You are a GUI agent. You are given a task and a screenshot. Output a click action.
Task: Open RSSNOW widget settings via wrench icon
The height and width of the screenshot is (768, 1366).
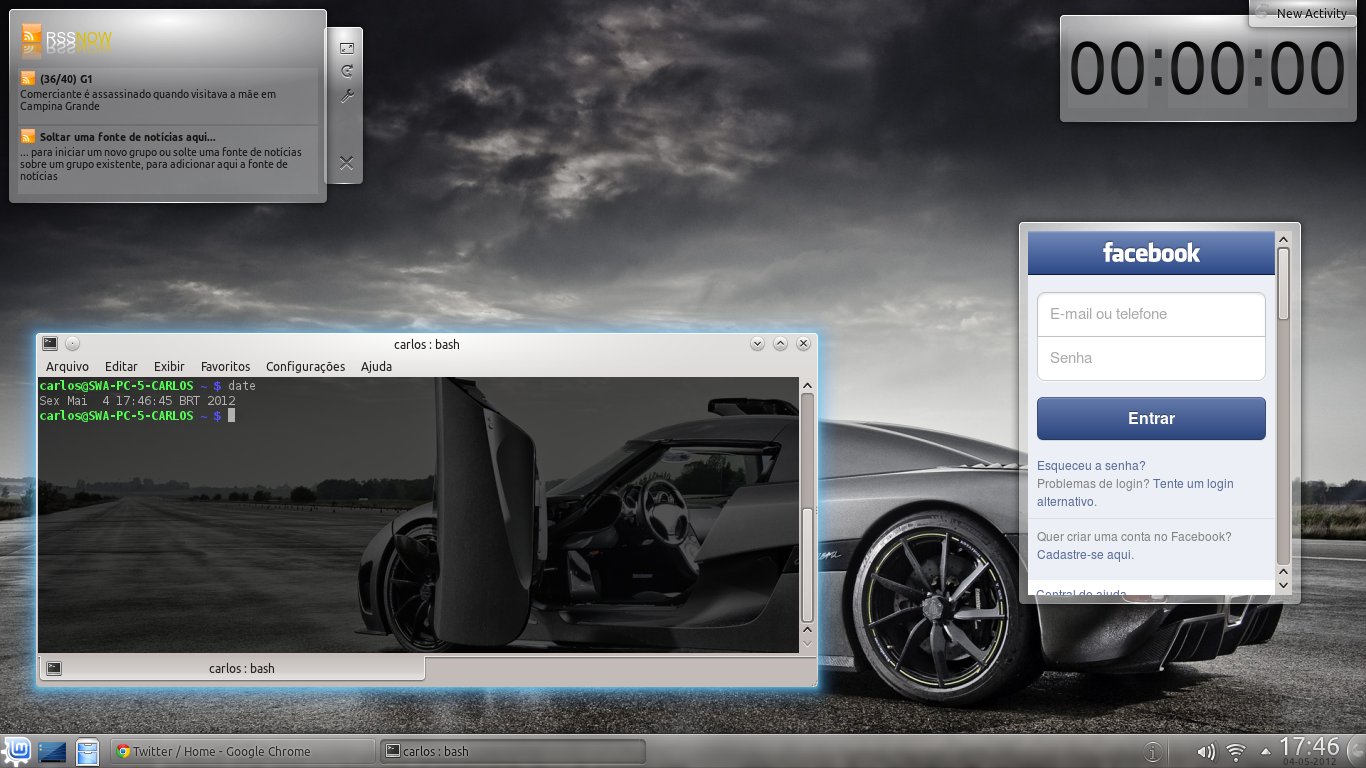346,96
